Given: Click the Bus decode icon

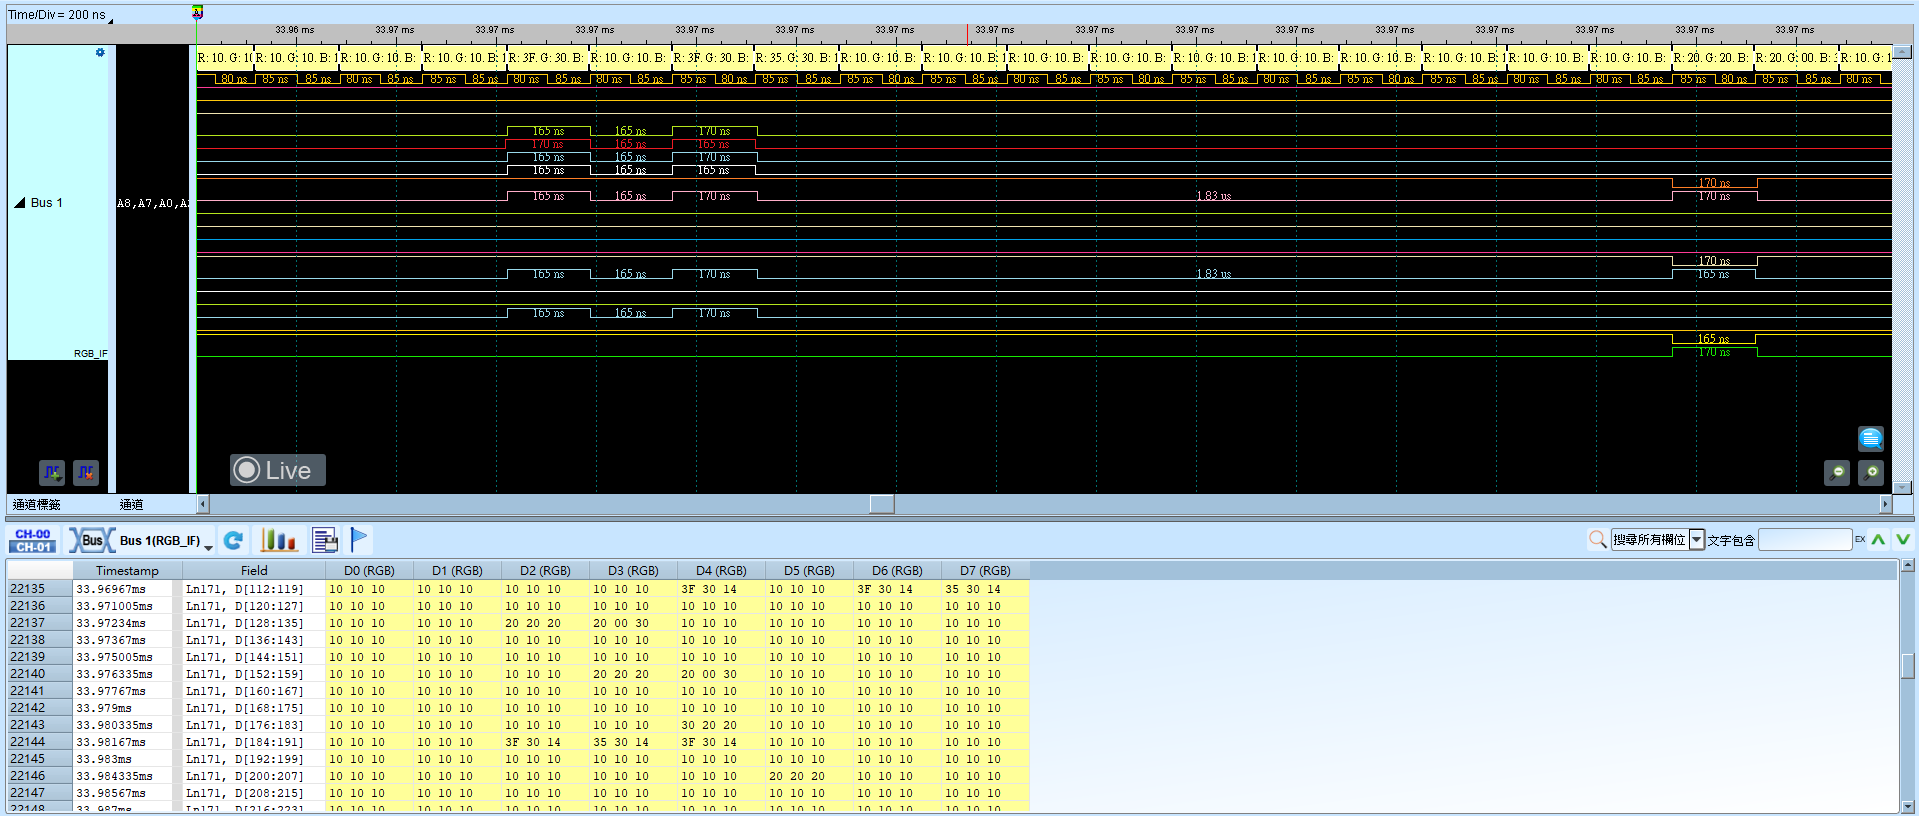Looking at the screenshot, I should click(91, 541).
